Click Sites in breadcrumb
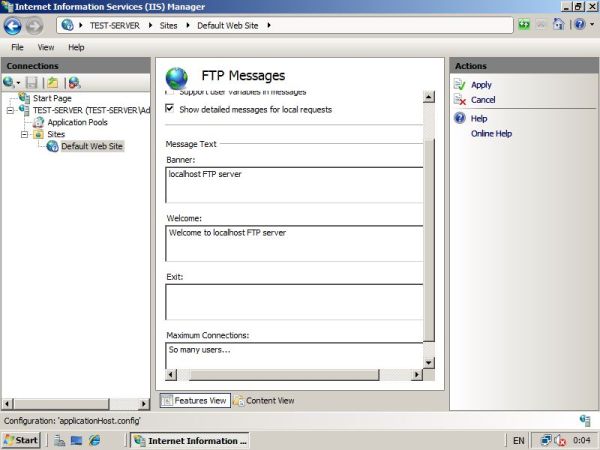 (168, 25)
